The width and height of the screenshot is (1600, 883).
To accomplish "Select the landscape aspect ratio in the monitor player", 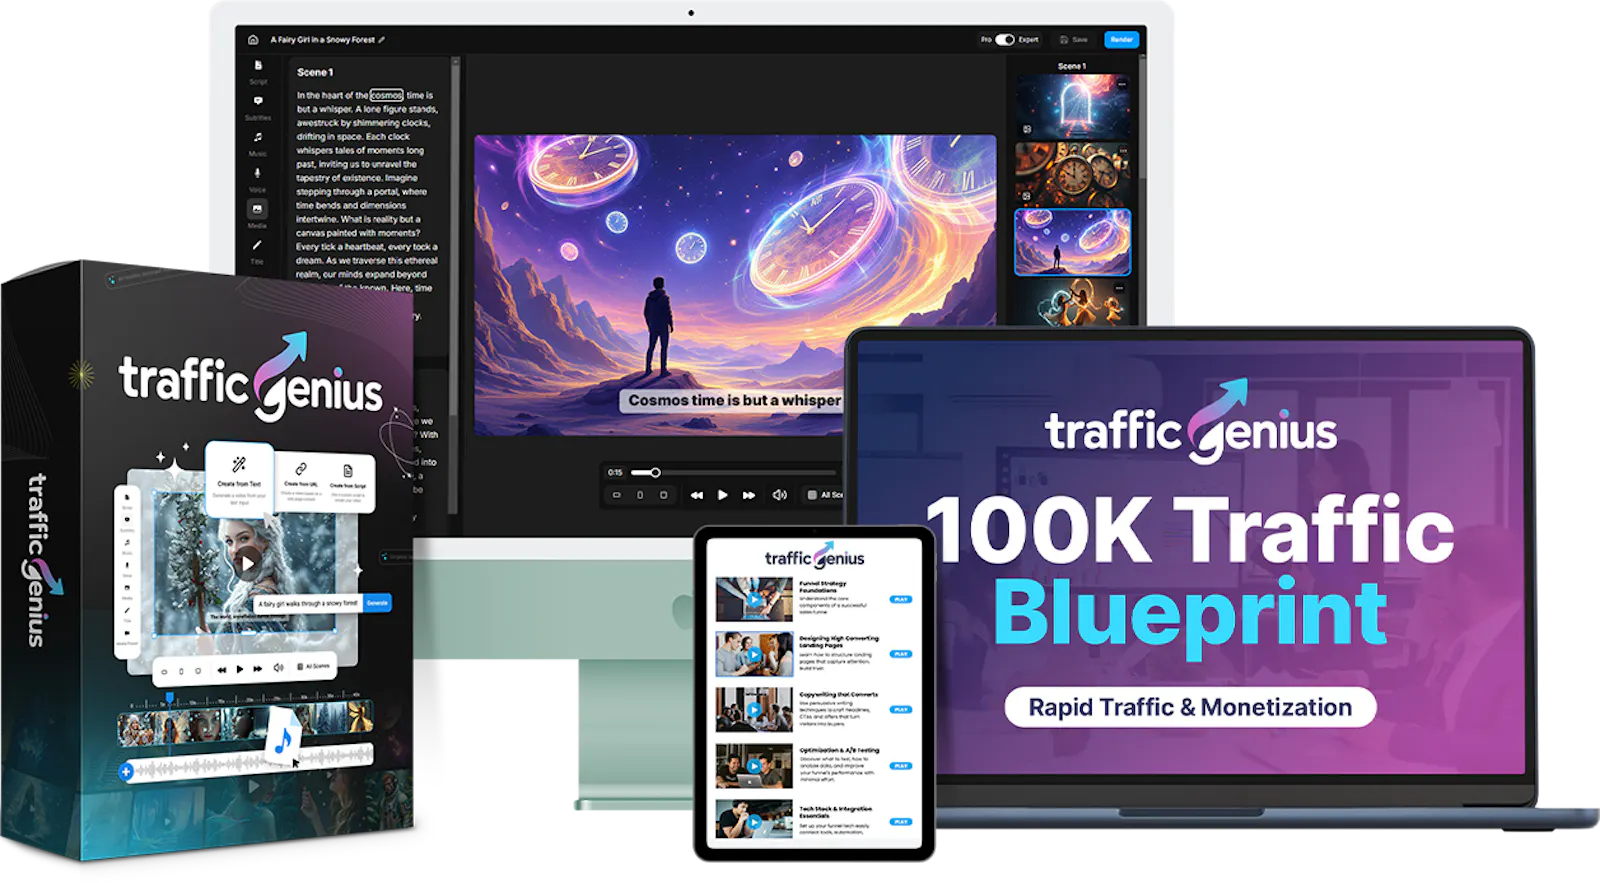I will [617, 495].
